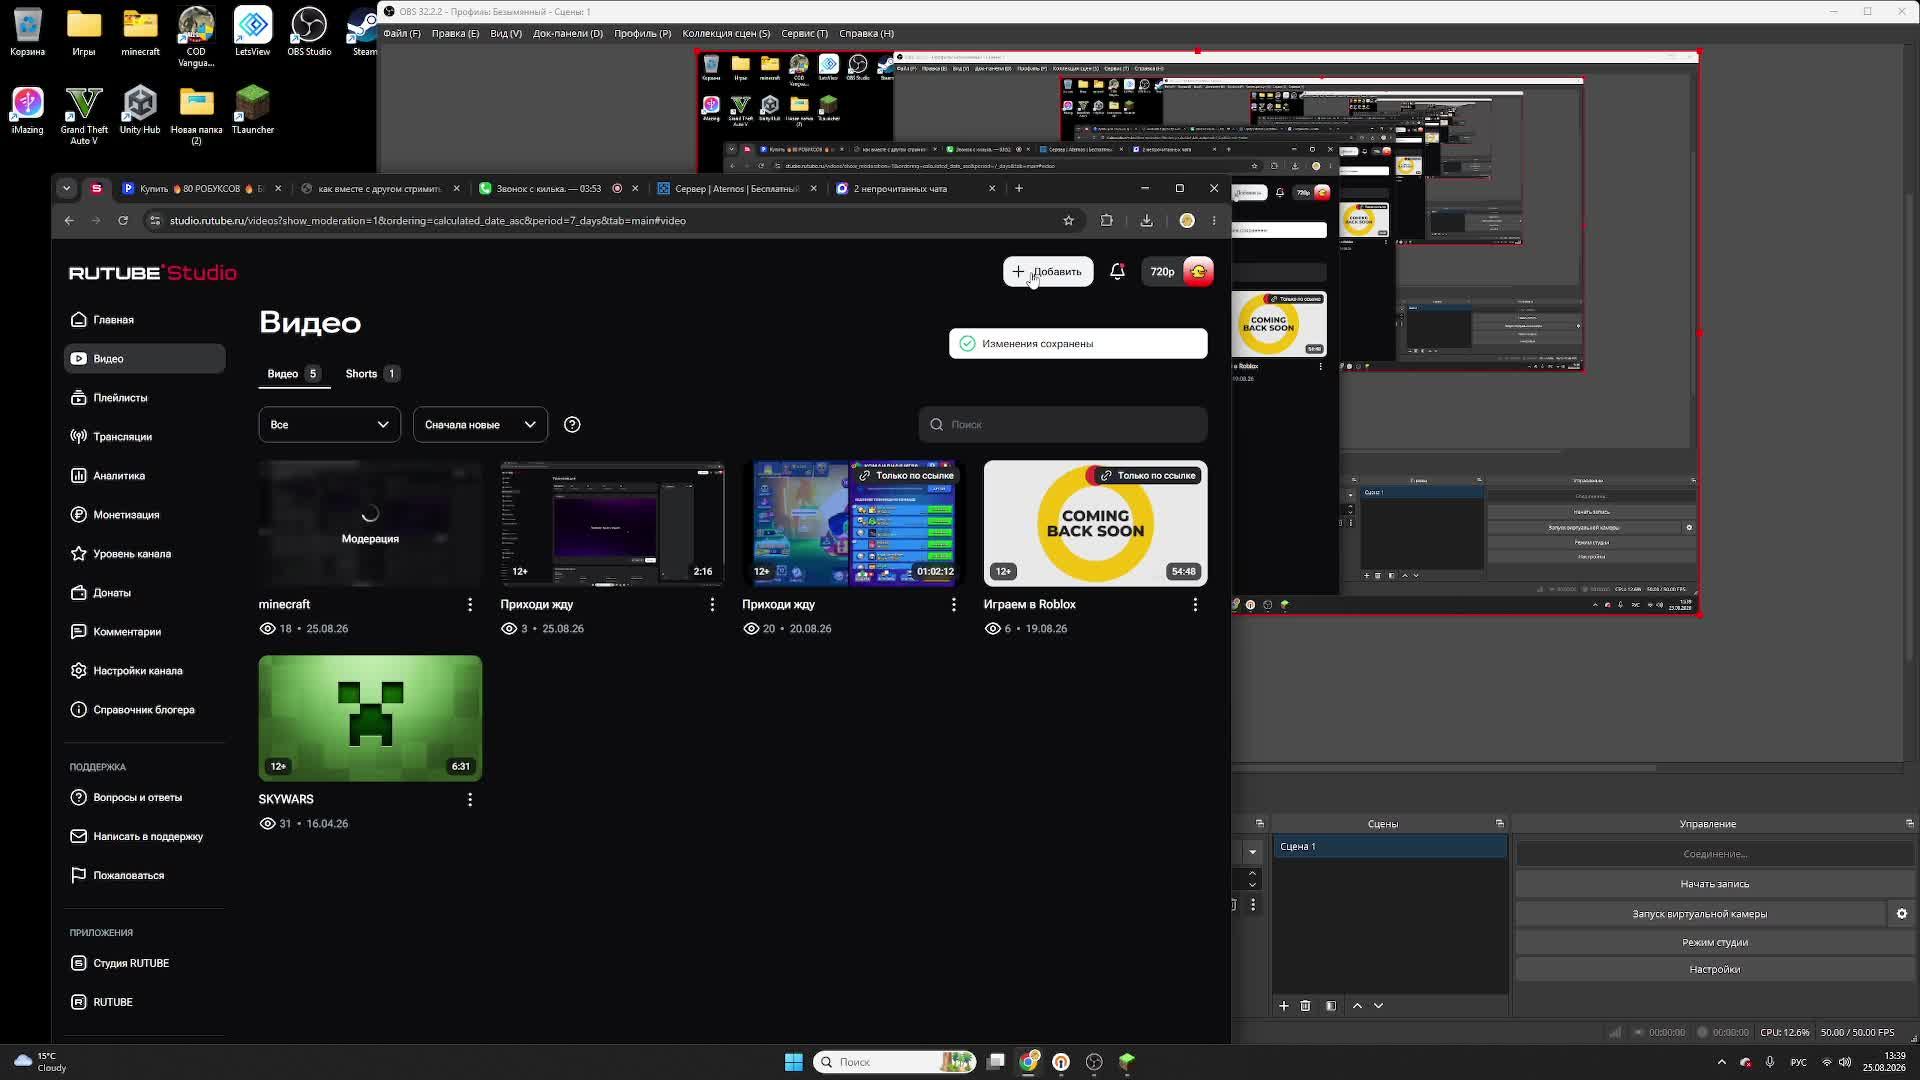The height and width of the screenshot is (1080, 1920).
Task: Open Коллекция сцен menu in OBS
Action: tap(726, 33)
